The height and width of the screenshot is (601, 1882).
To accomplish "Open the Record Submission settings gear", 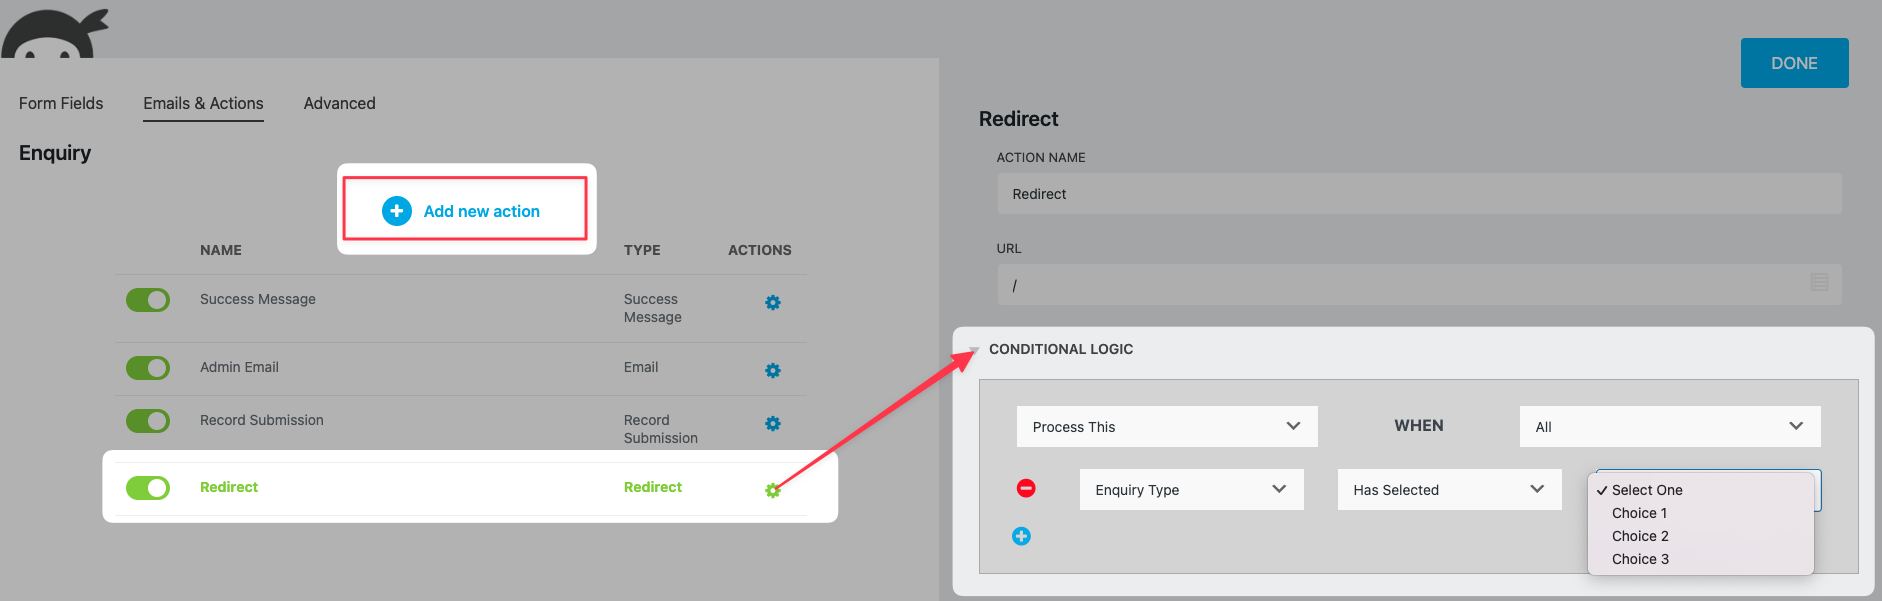I will click(773, 424).
